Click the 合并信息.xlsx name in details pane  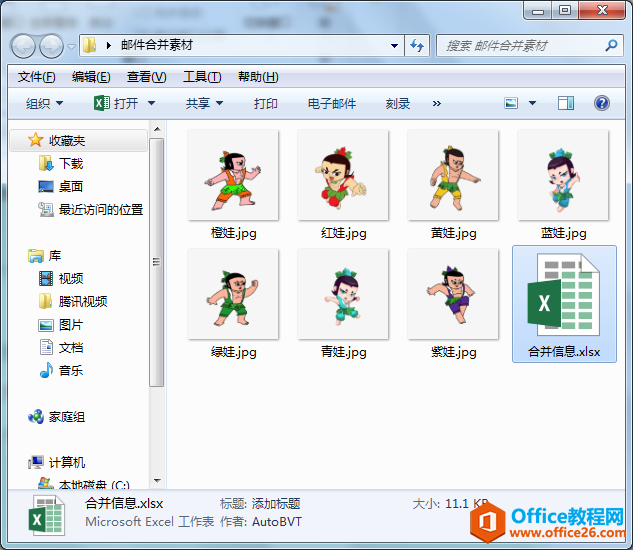[x=124, y=504]
